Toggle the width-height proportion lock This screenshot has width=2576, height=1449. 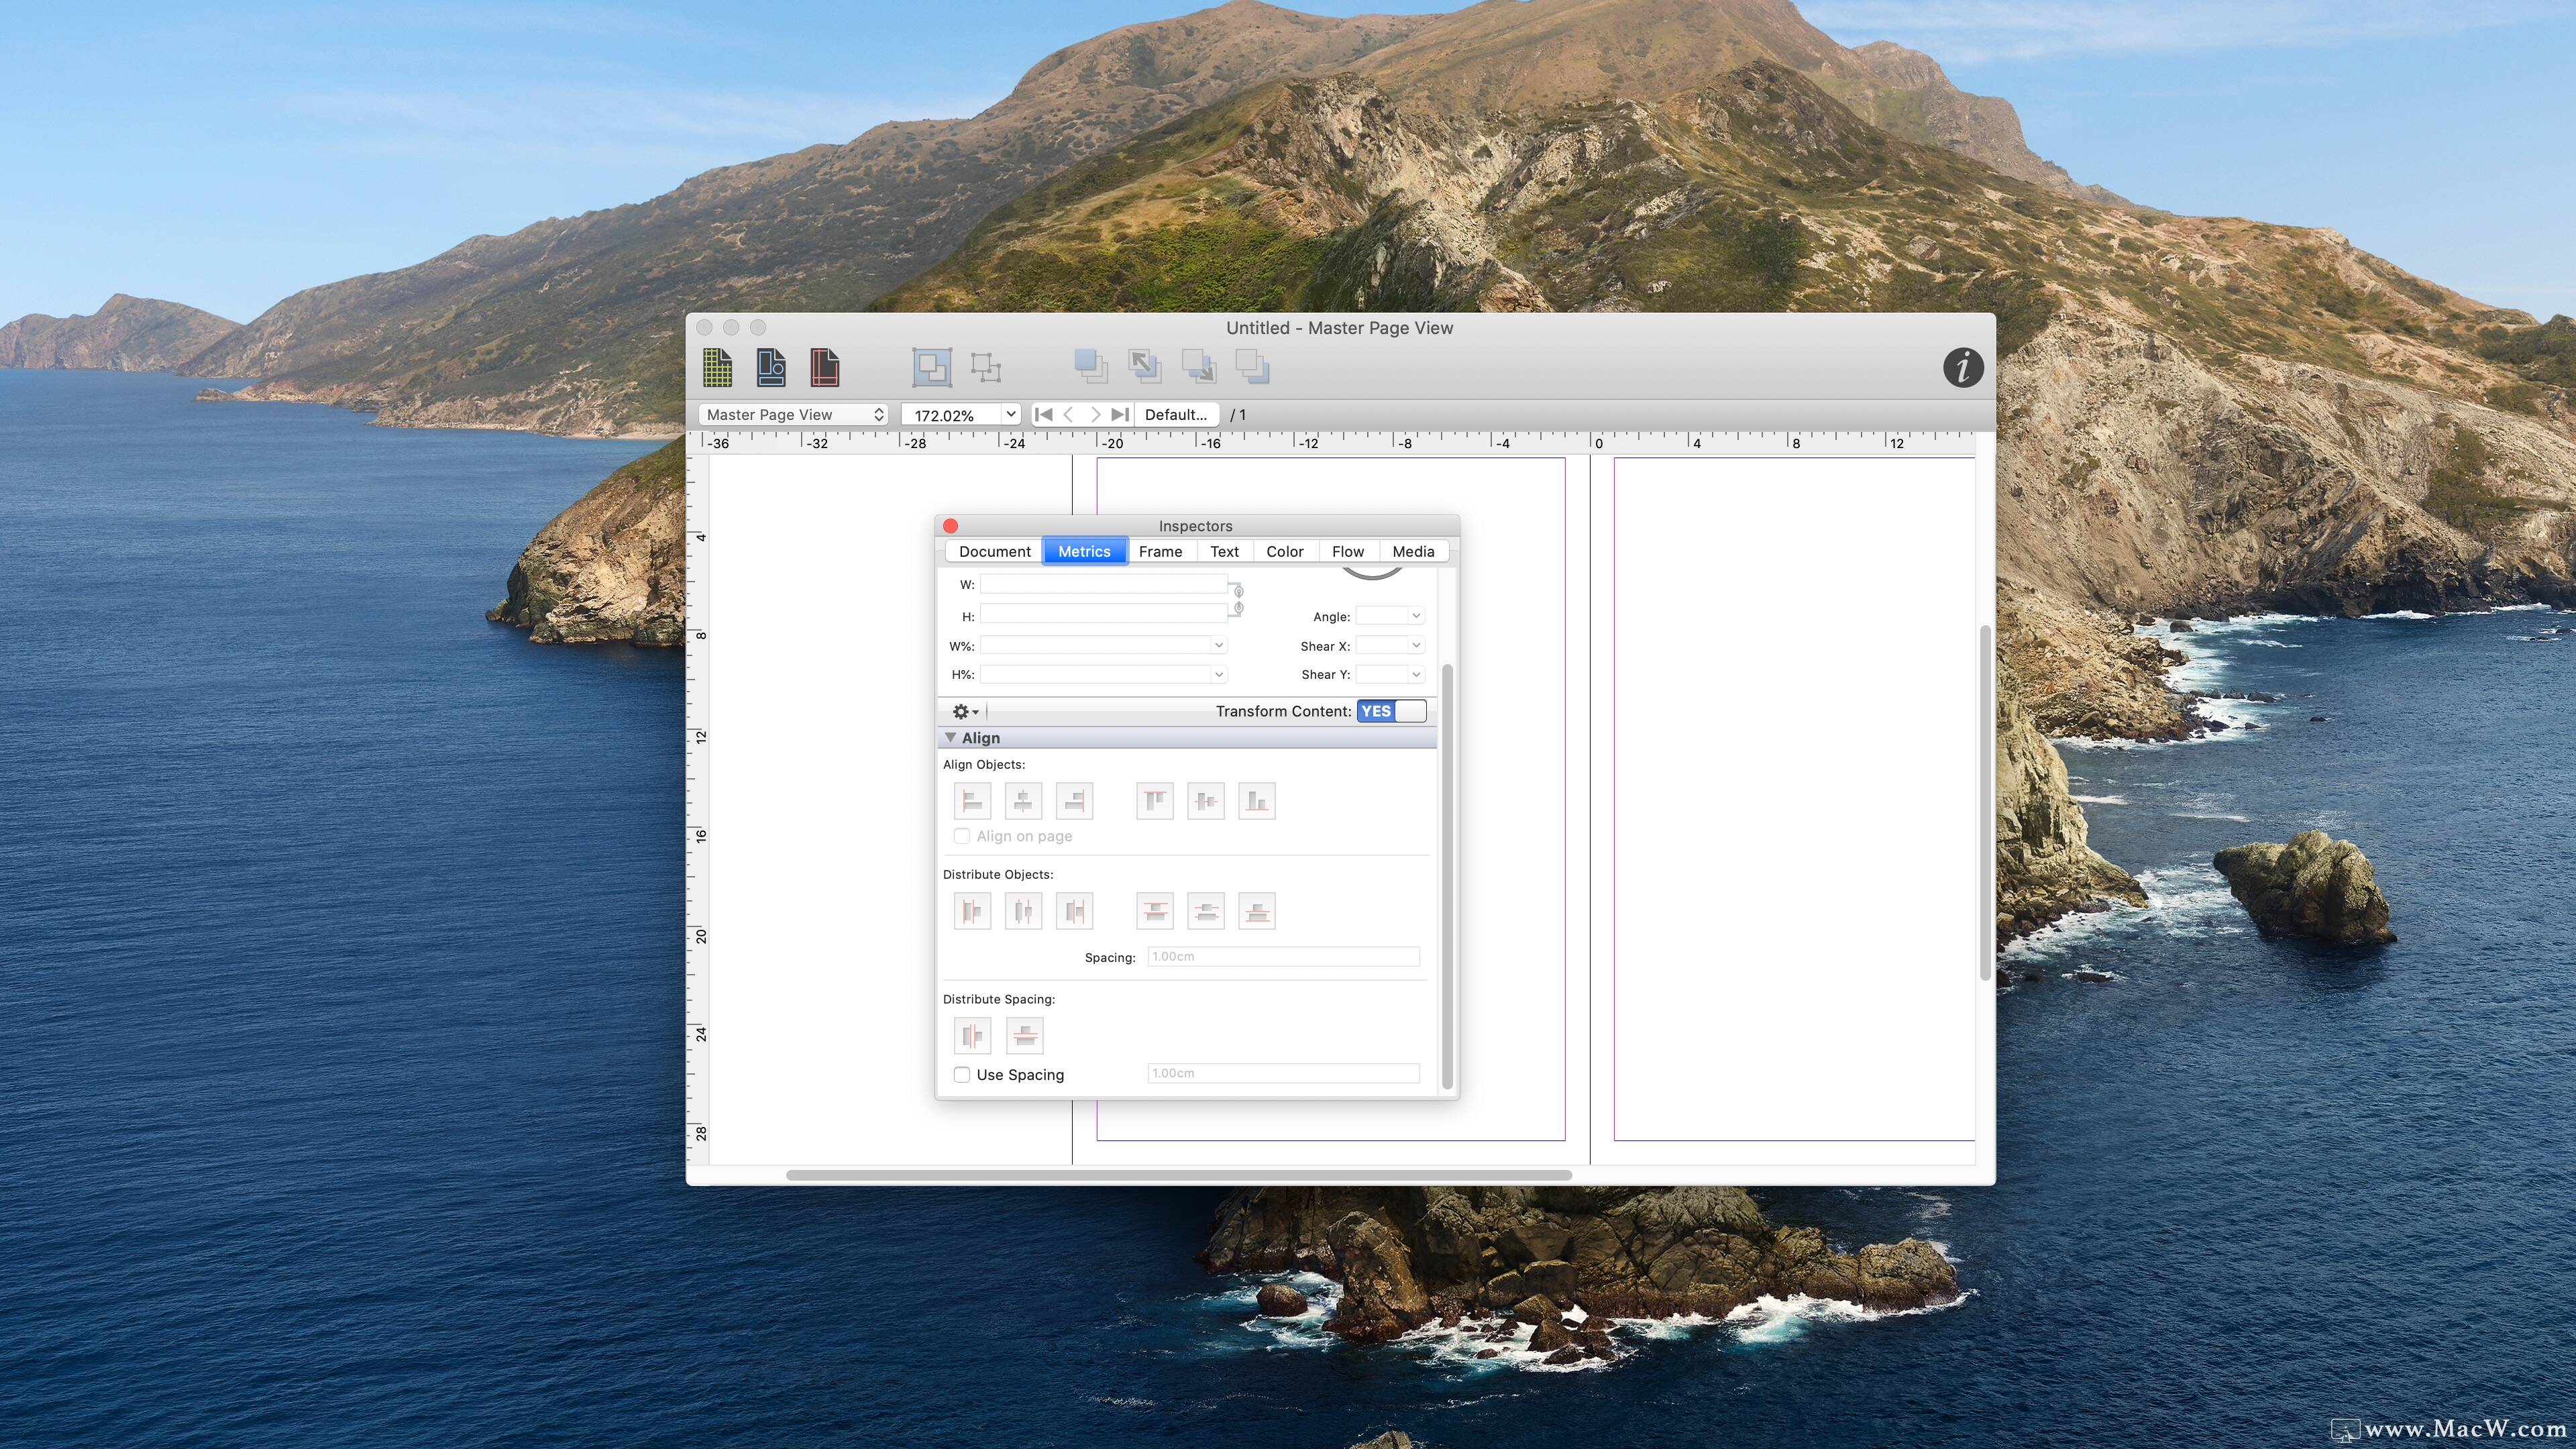[x=1238, y=599]
